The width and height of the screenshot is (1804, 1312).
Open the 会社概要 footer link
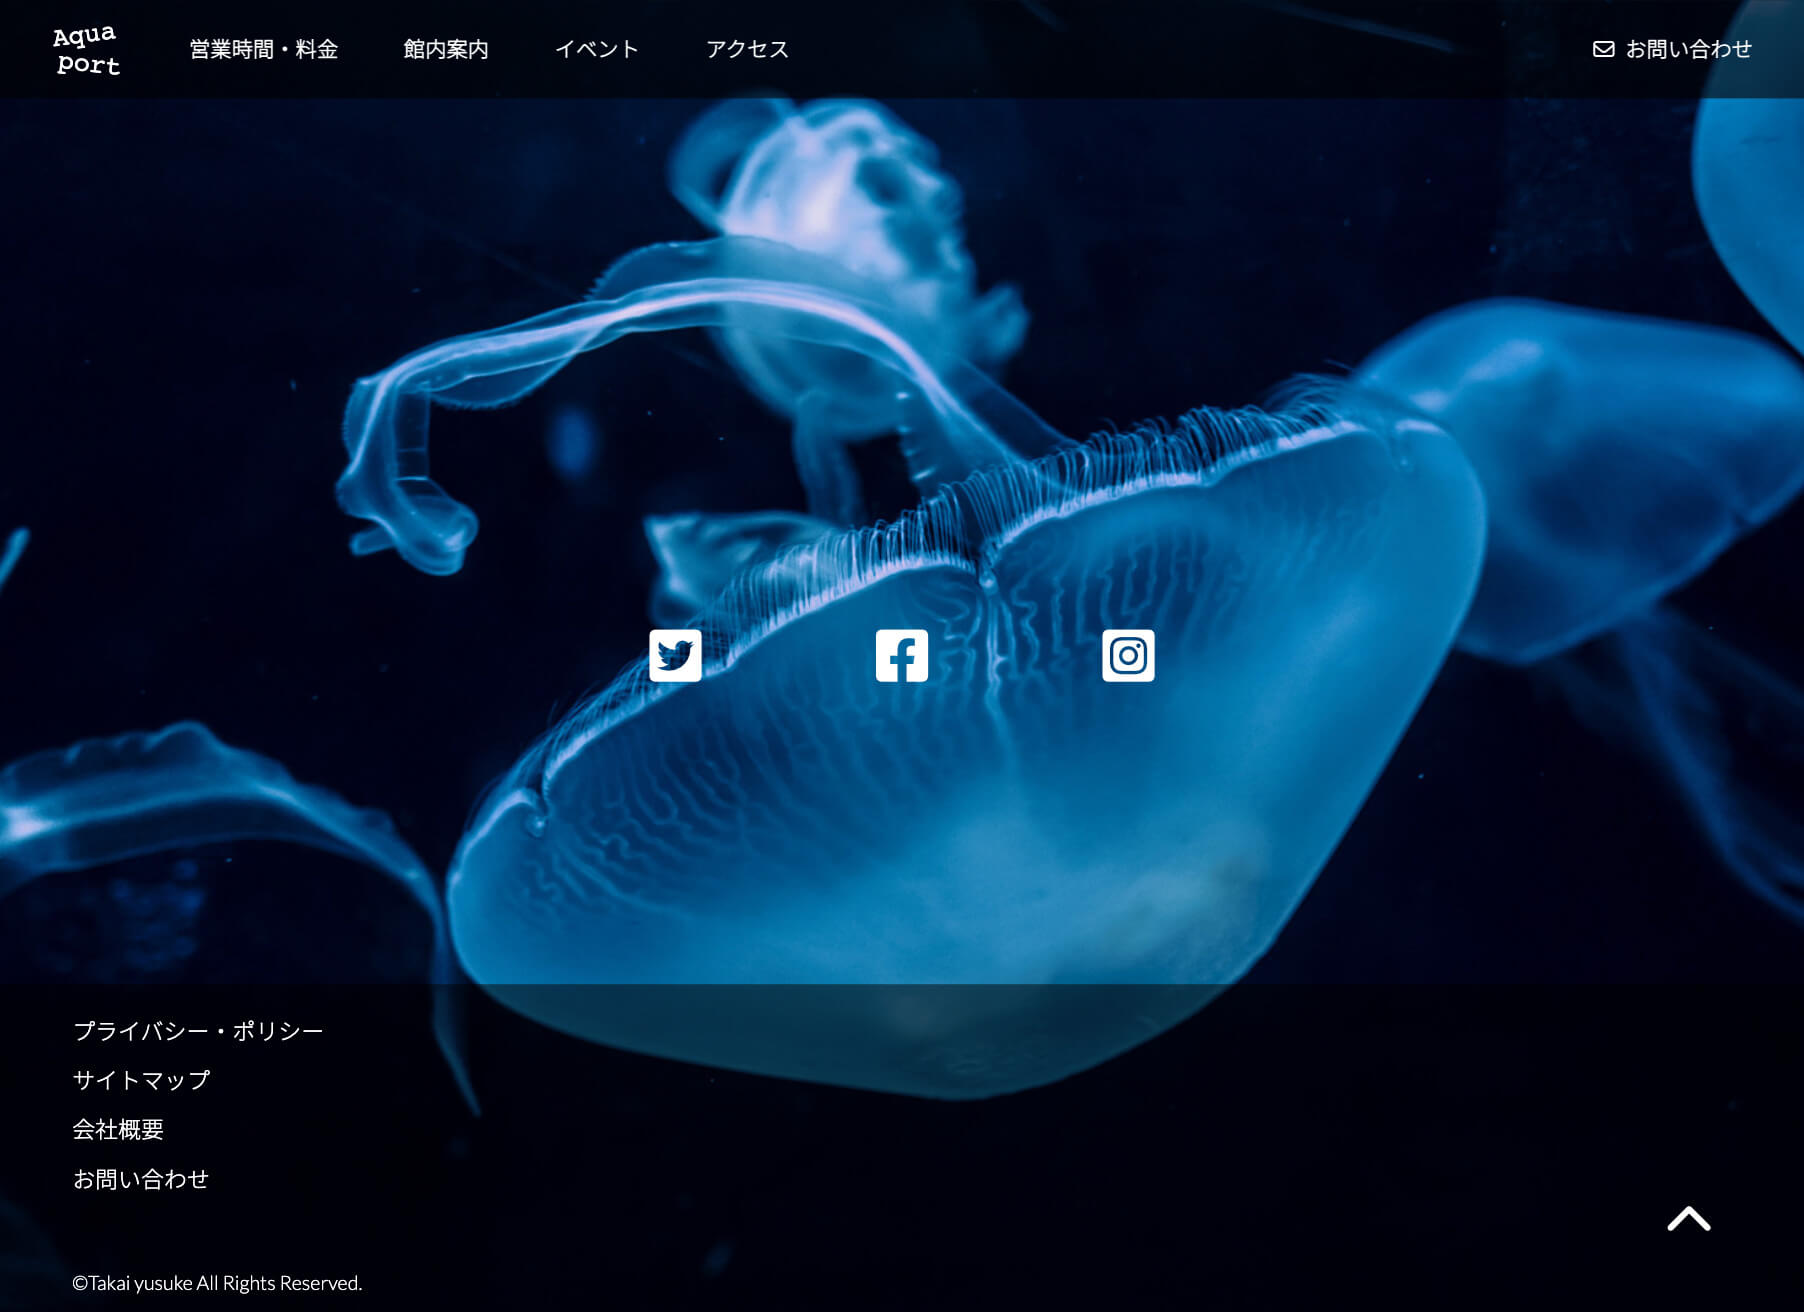pos(118,1130)
